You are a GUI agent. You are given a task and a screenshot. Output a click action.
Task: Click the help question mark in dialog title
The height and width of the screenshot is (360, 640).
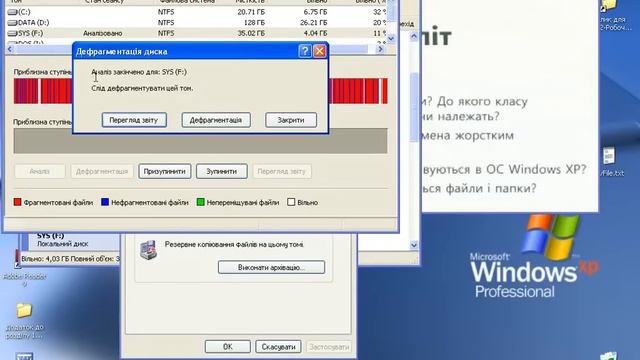coord(305,51)
